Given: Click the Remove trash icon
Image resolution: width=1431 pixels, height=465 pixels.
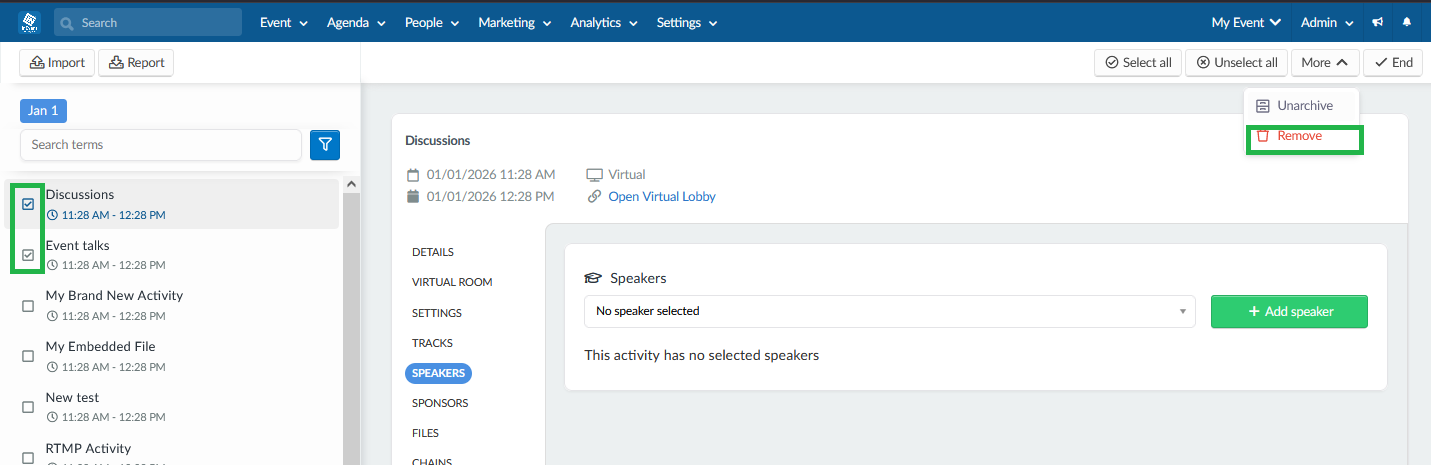Looking at the screenshot, I should pos(1263,136).
